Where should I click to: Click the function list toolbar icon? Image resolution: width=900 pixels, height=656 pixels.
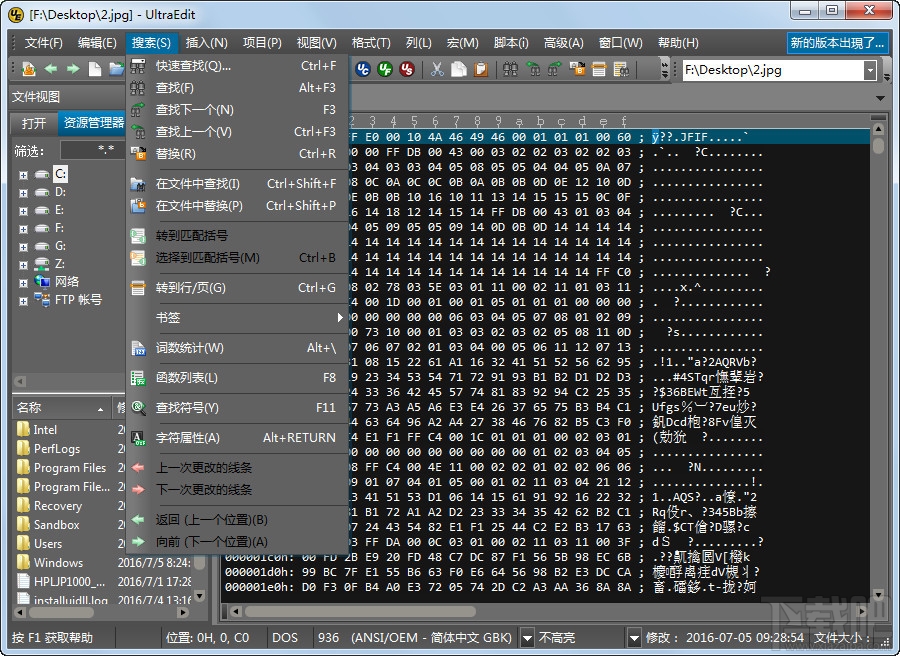click(x=621, y=69)
